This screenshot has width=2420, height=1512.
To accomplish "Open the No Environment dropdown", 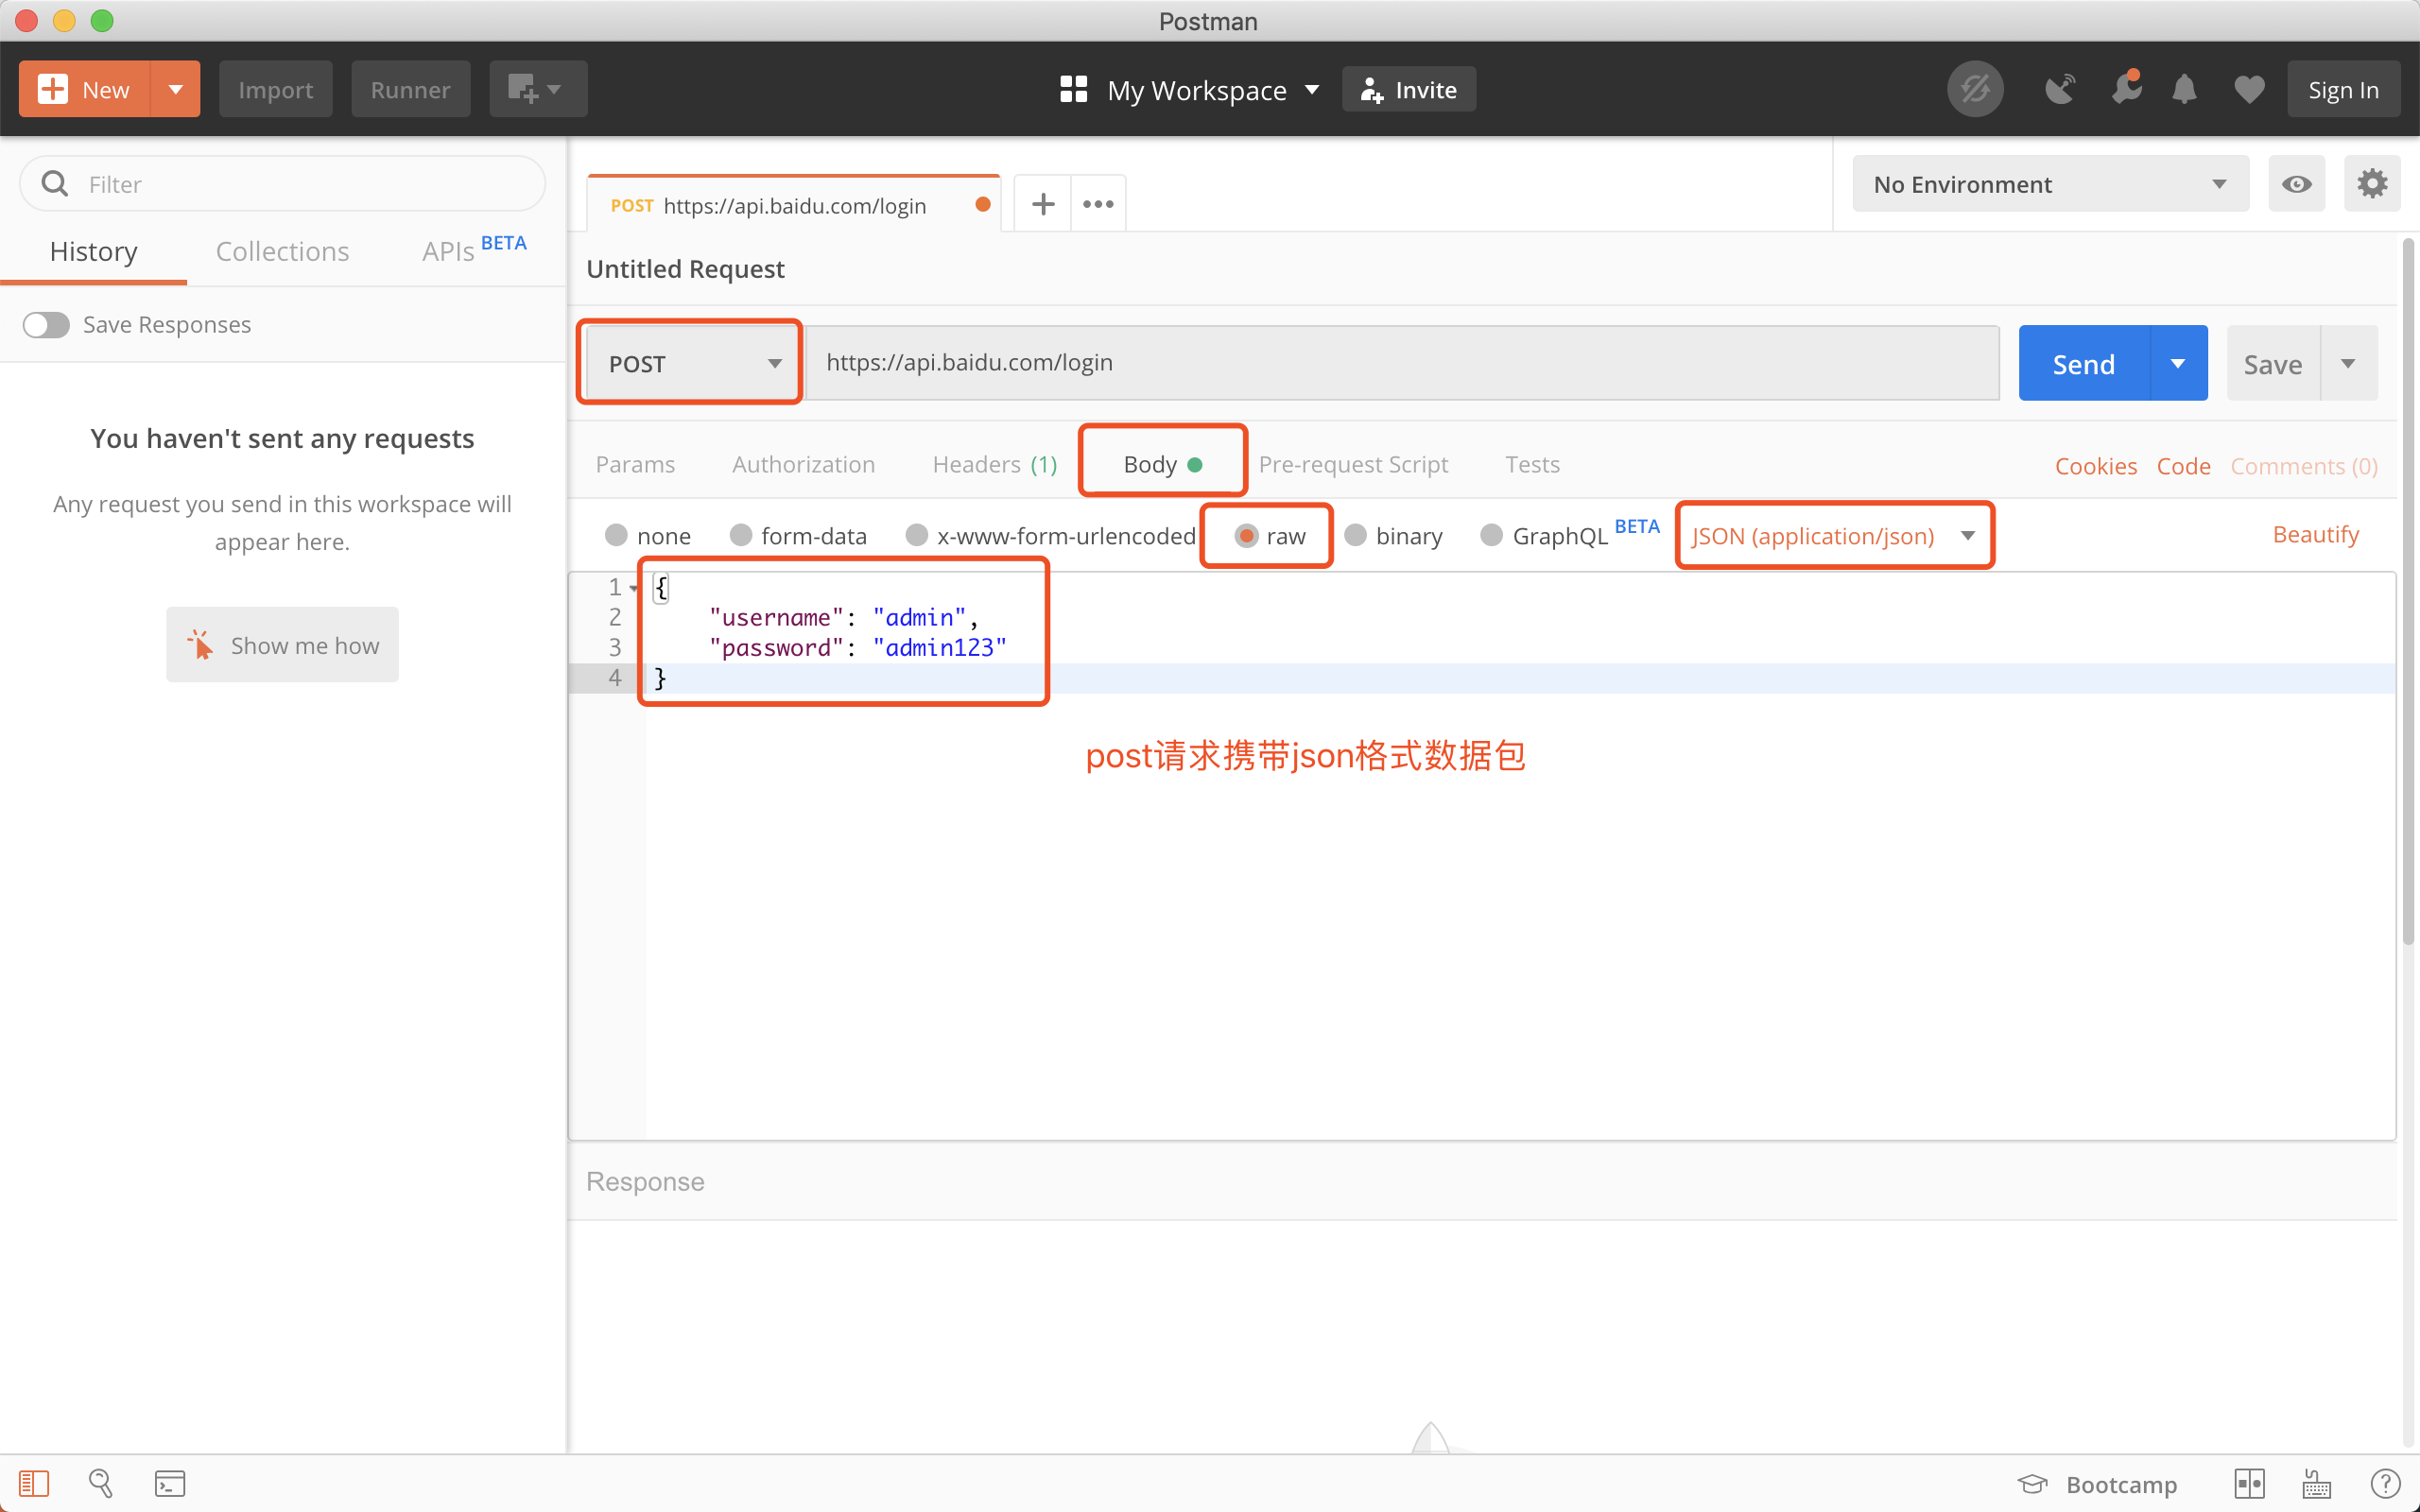I will click(2049, 183).
